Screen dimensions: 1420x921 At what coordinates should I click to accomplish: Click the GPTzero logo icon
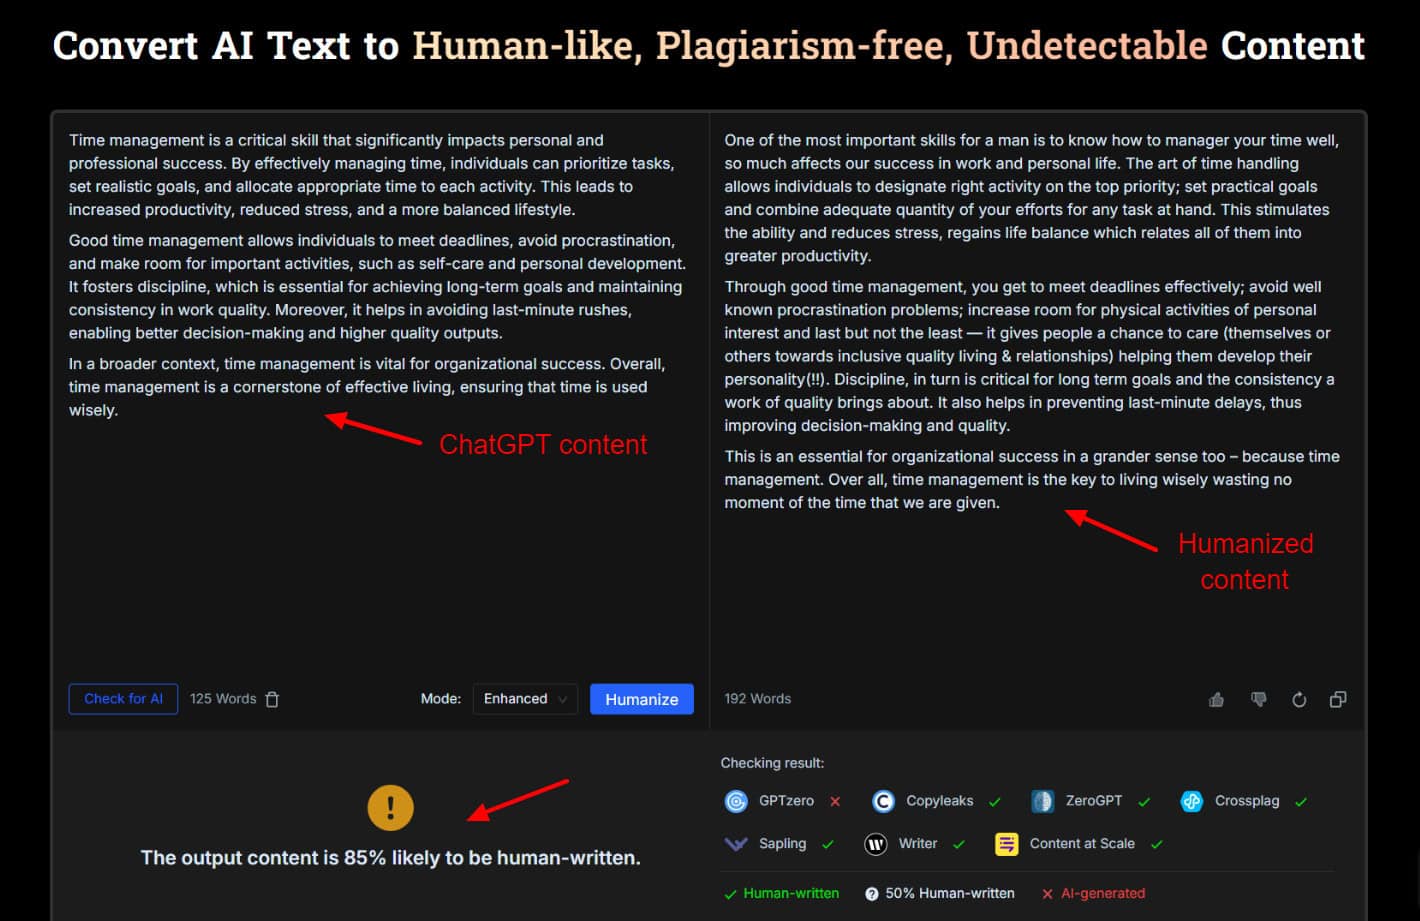click(736, 801)
